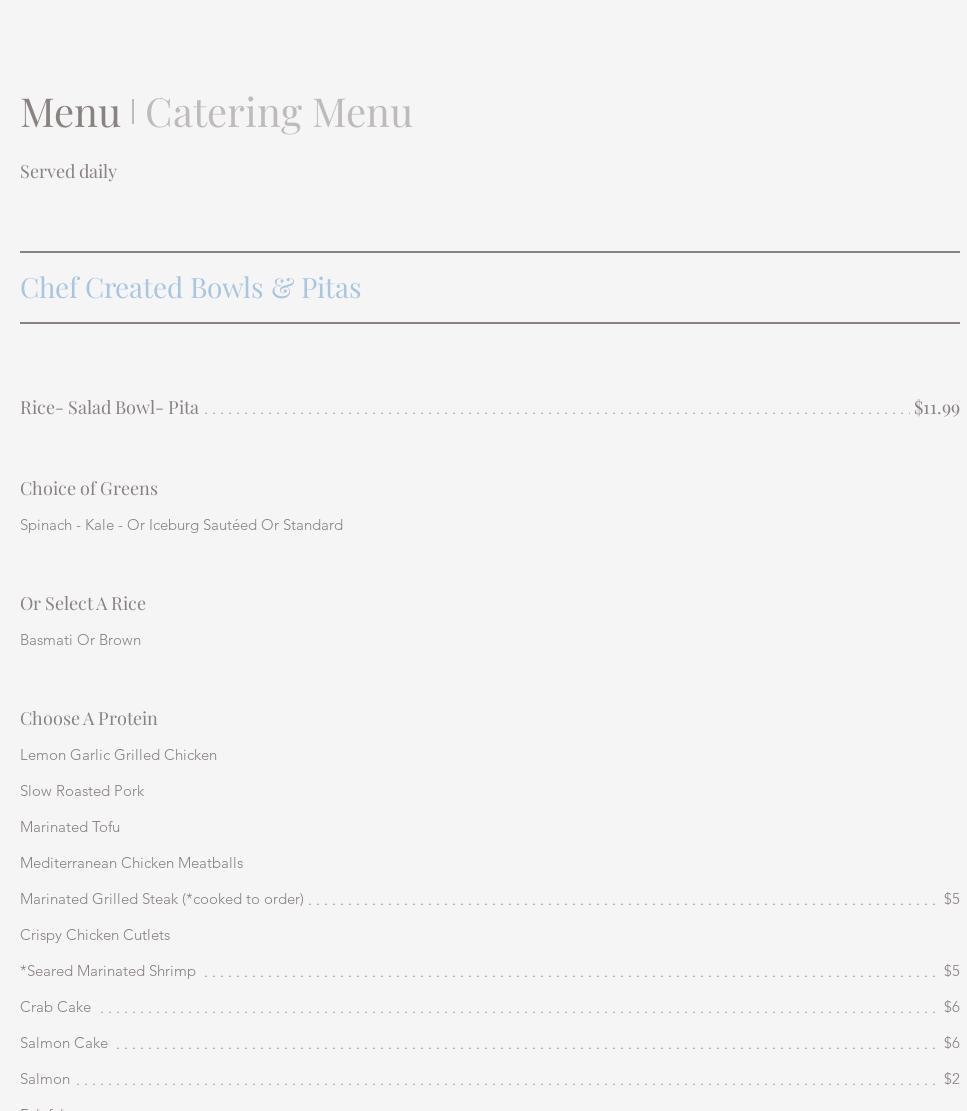This screenshot has height=1111, width=967.
Task: Click the Choice of Greens heading
Action: pyautogui.click(x=89, y=488)
